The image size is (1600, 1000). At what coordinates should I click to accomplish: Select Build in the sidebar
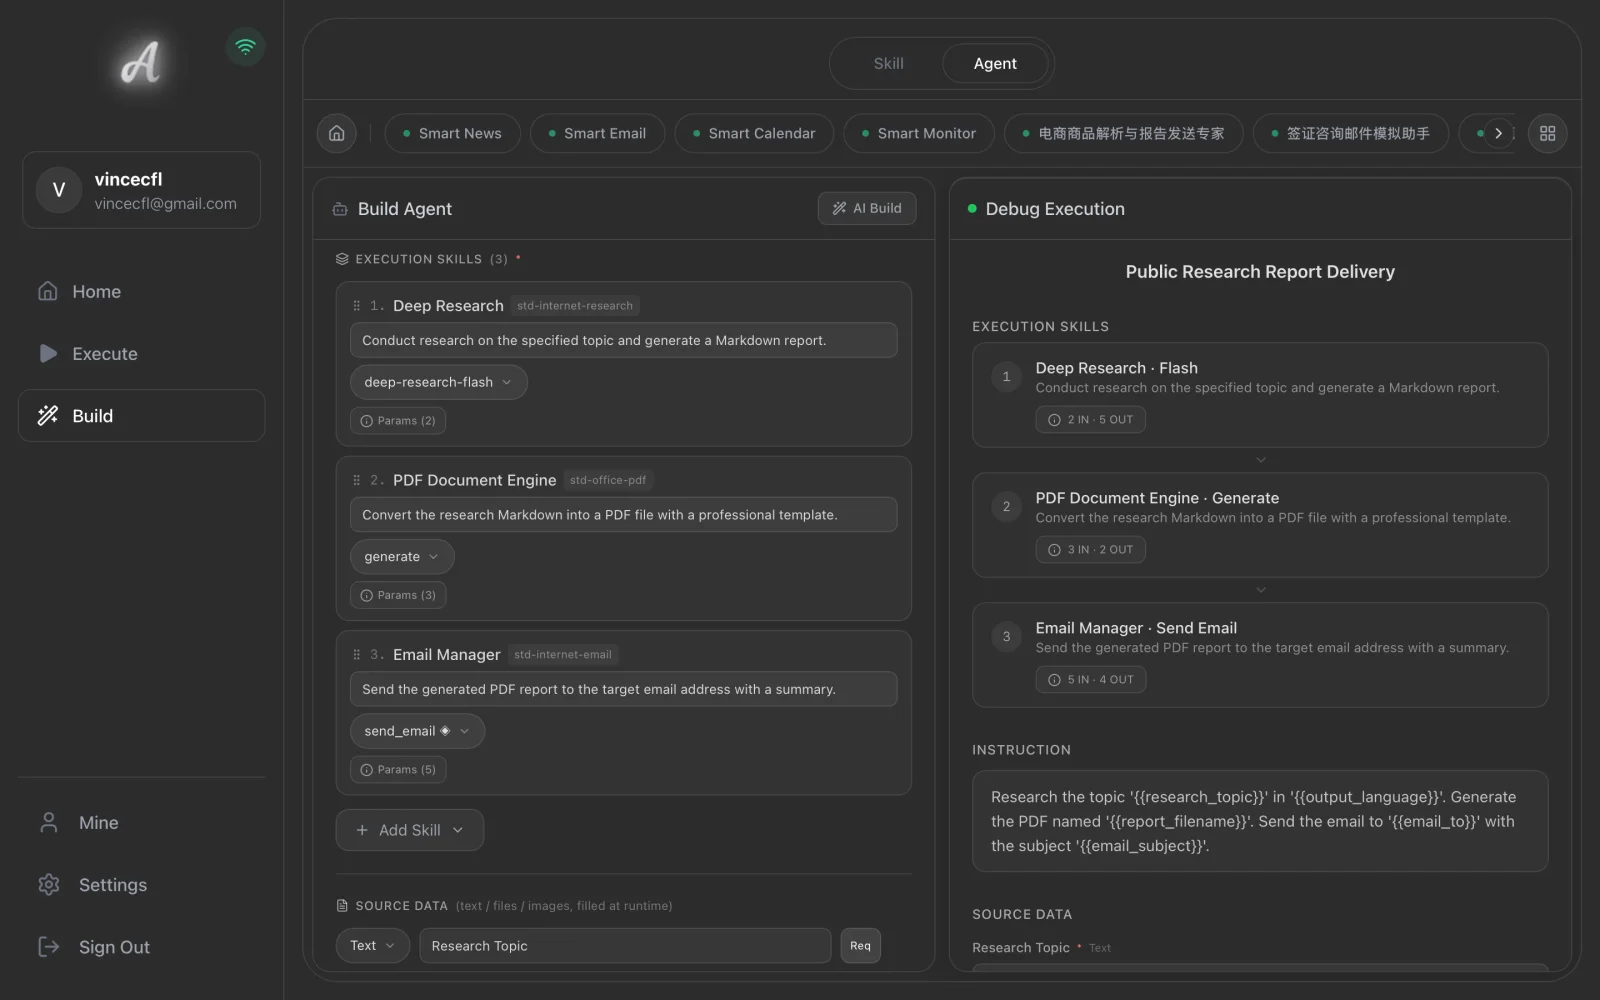[141, 415]
